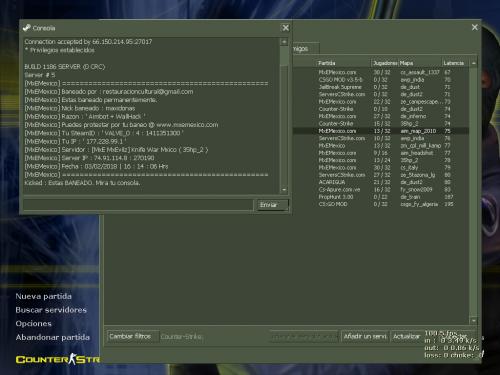The image size is (500, 375).
Task: Open Buscar servidores from main menu
Action: pos(51,310)
